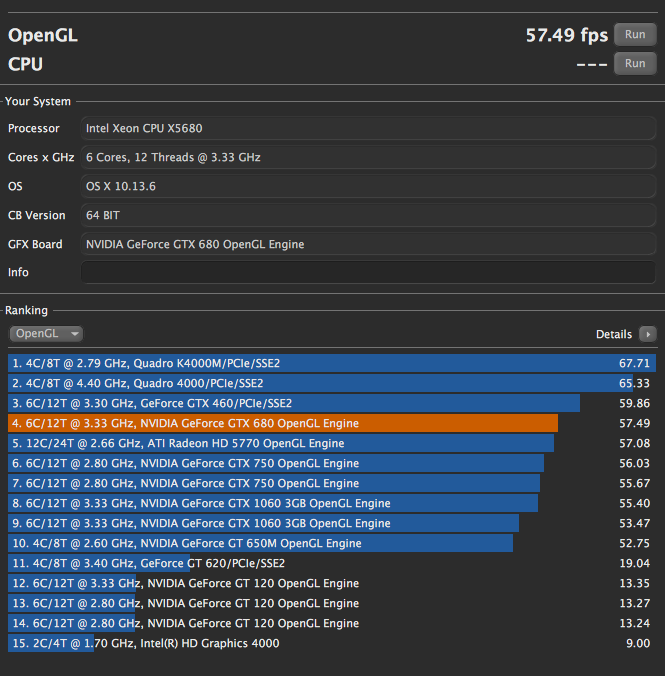Select rank 7 GTX 750 entry
The height and width of the screenshot is (676, 665).
332,483
